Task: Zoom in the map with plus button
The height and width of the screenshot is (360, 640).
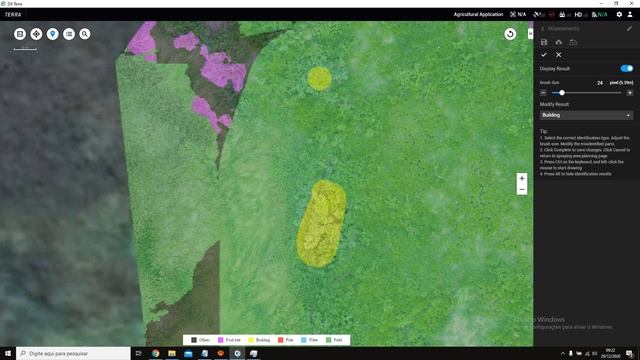Action: tap(522, 178)
